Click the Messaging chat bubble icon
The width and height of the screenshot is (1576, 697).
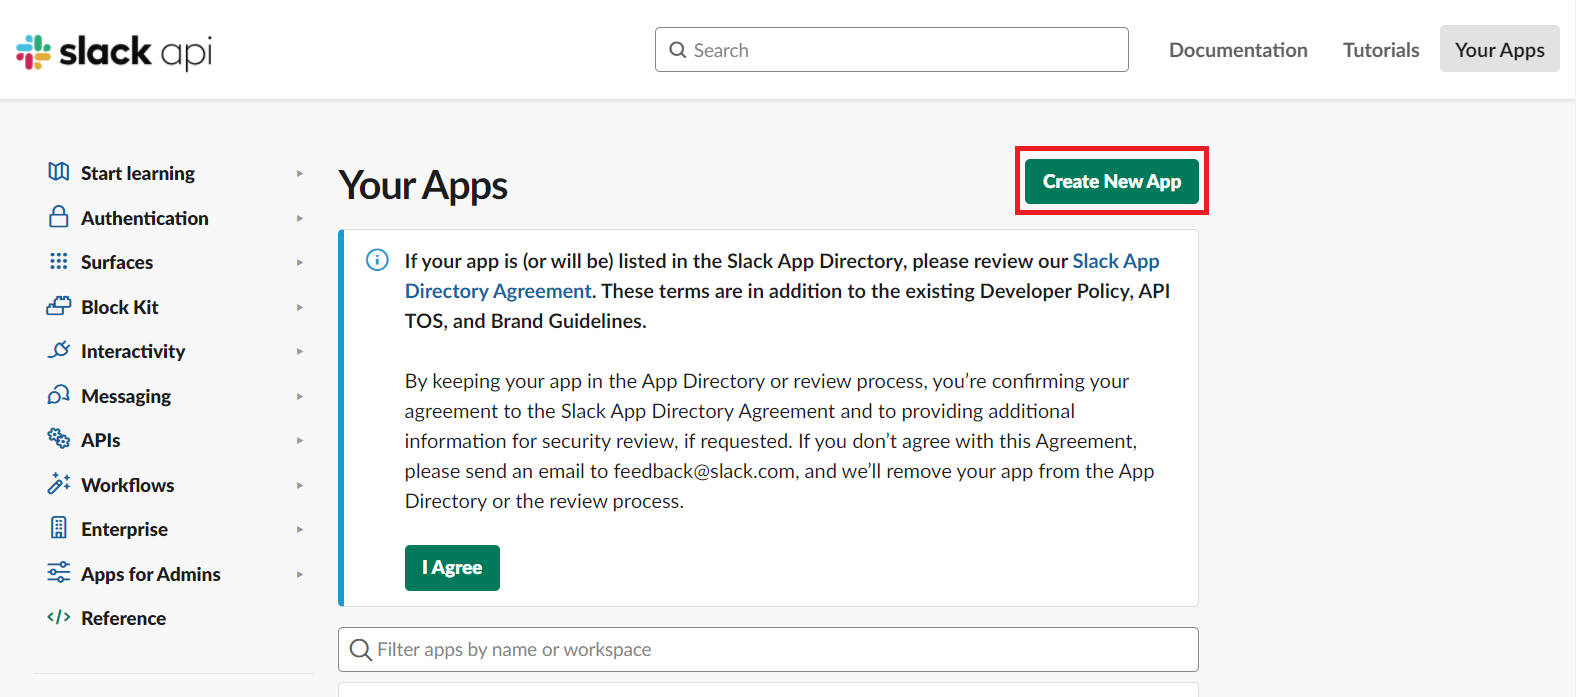(x=59, y=395)
